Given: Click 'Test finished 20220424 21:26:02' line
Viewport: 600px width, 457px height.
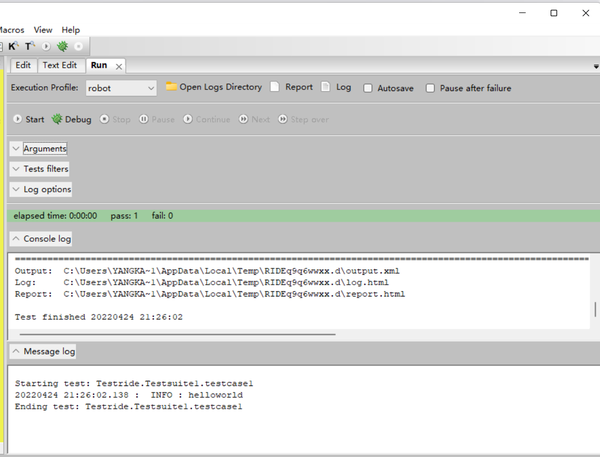Looking at the screenshot, I should 99,317.
